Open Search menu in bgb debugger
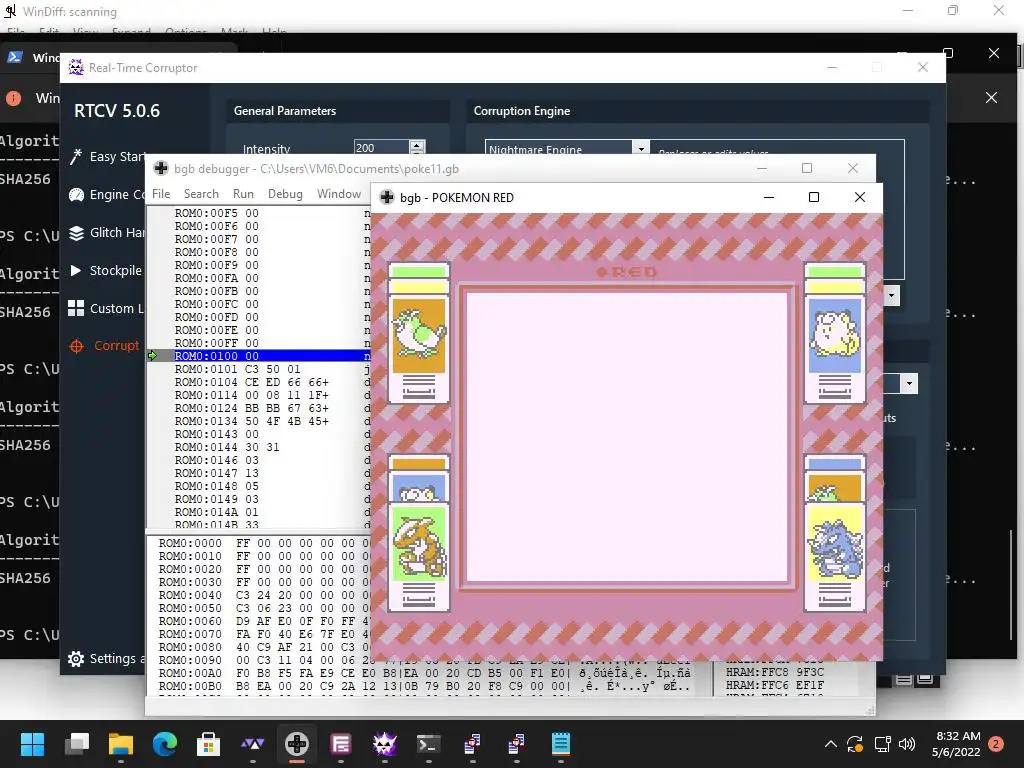The width and height of the screenshot is (1024, 768). tap(201, 194)
